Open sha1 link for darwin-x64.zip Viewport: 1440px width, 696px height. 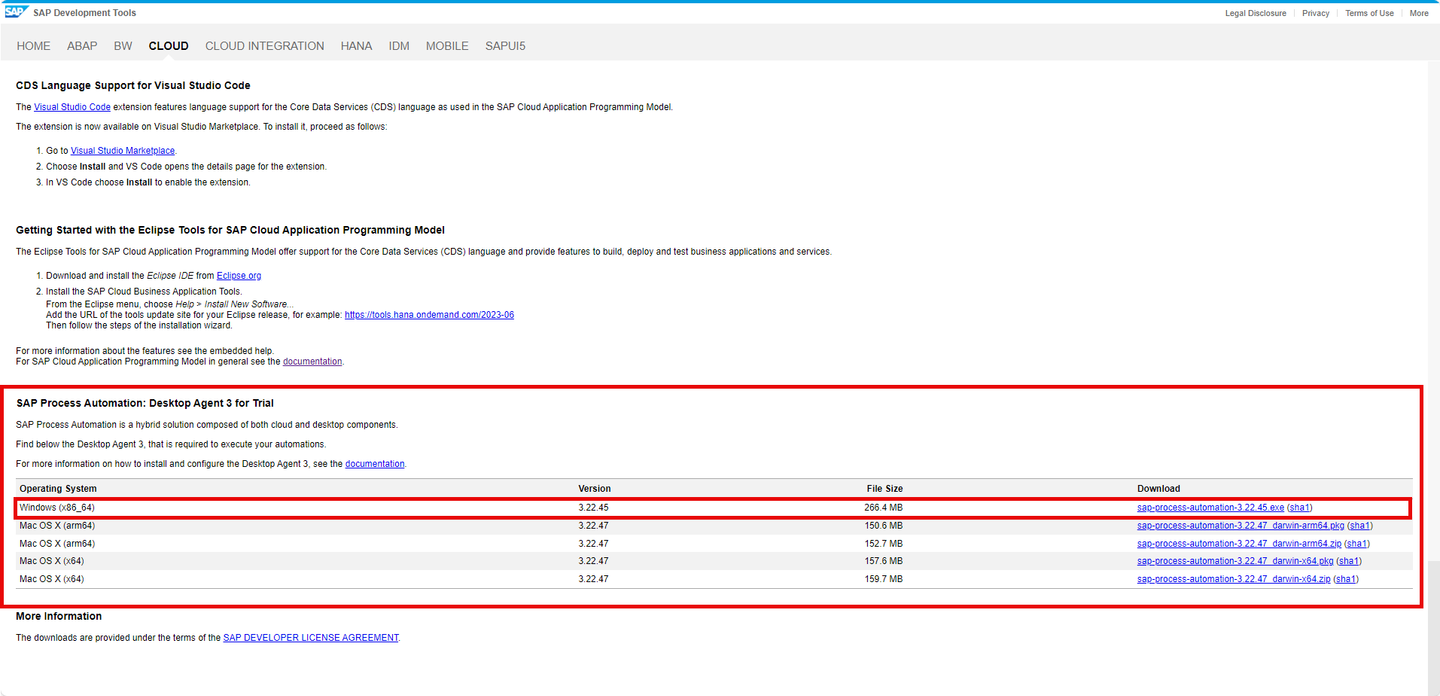[x=1346, y=580]
